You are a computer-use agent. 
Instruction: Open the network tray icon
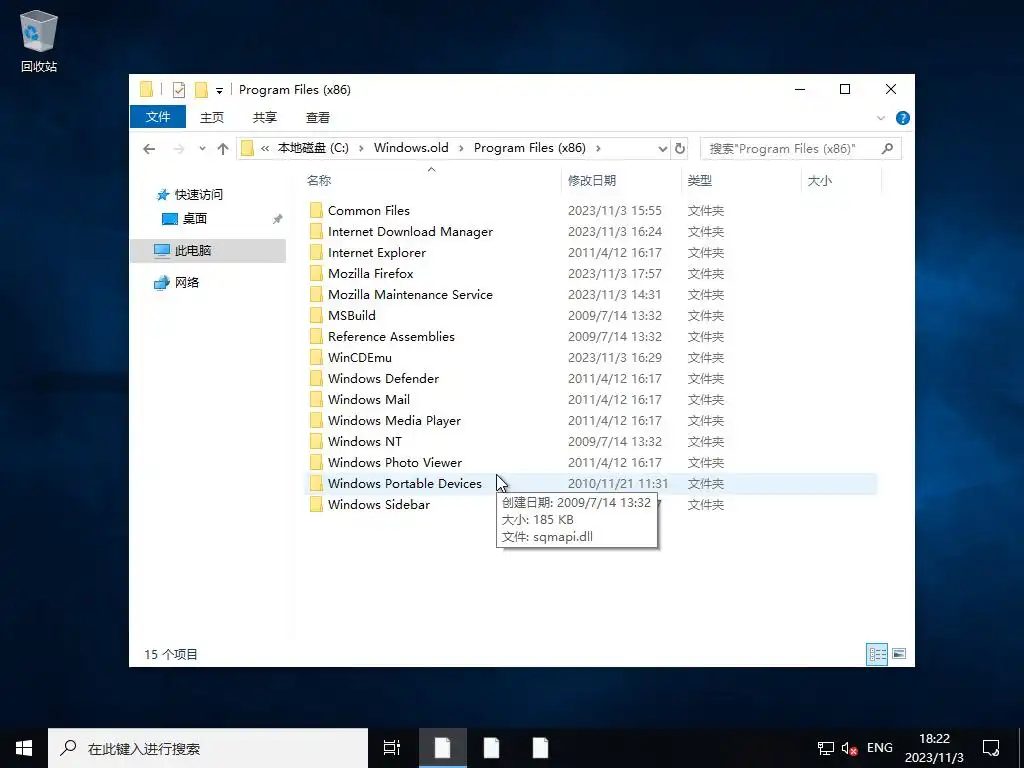826,748
